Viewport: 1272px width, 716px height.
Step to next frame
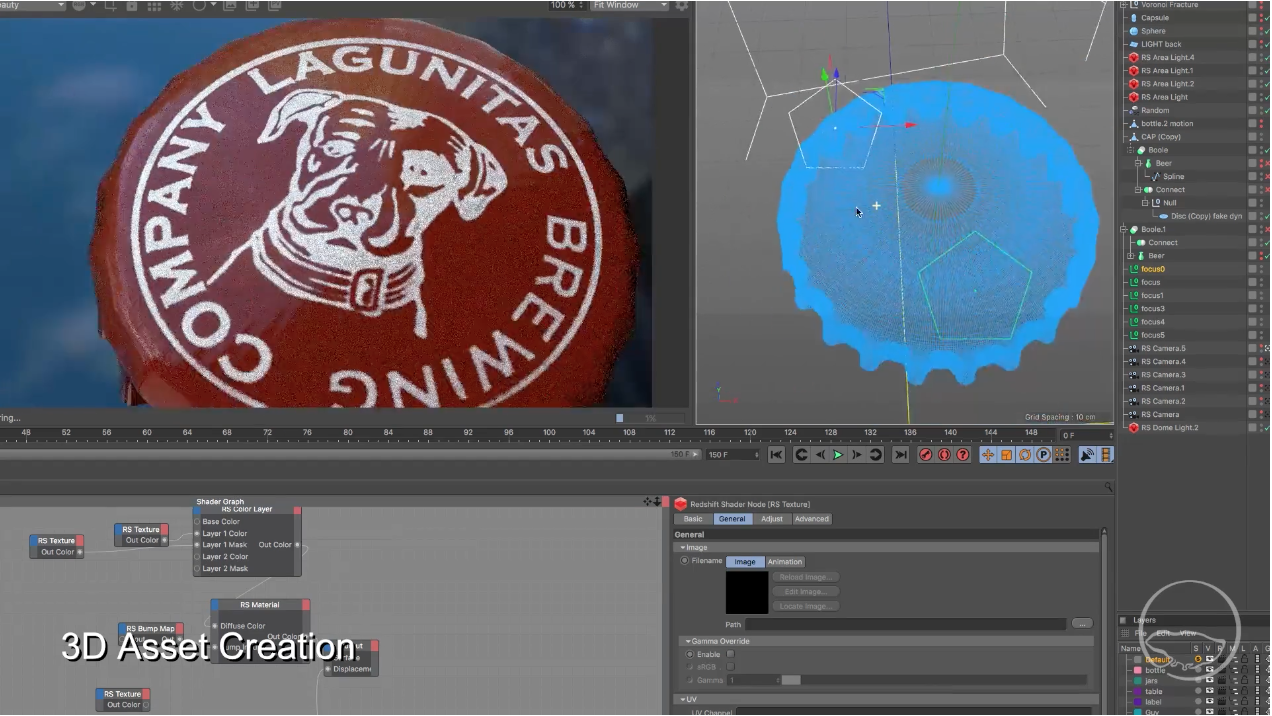click(x=857, y=455)
